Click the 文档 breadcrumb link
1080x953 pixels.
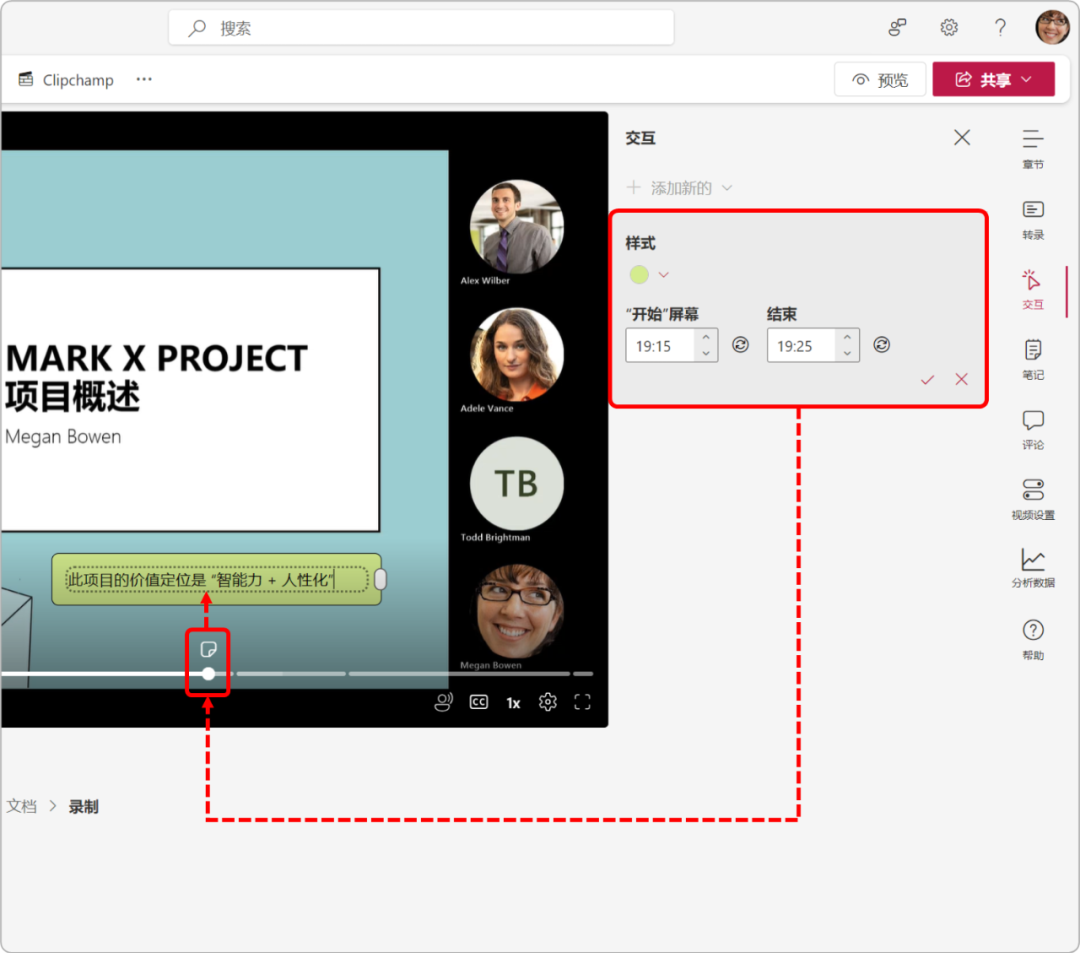click(x=21, y=806)
